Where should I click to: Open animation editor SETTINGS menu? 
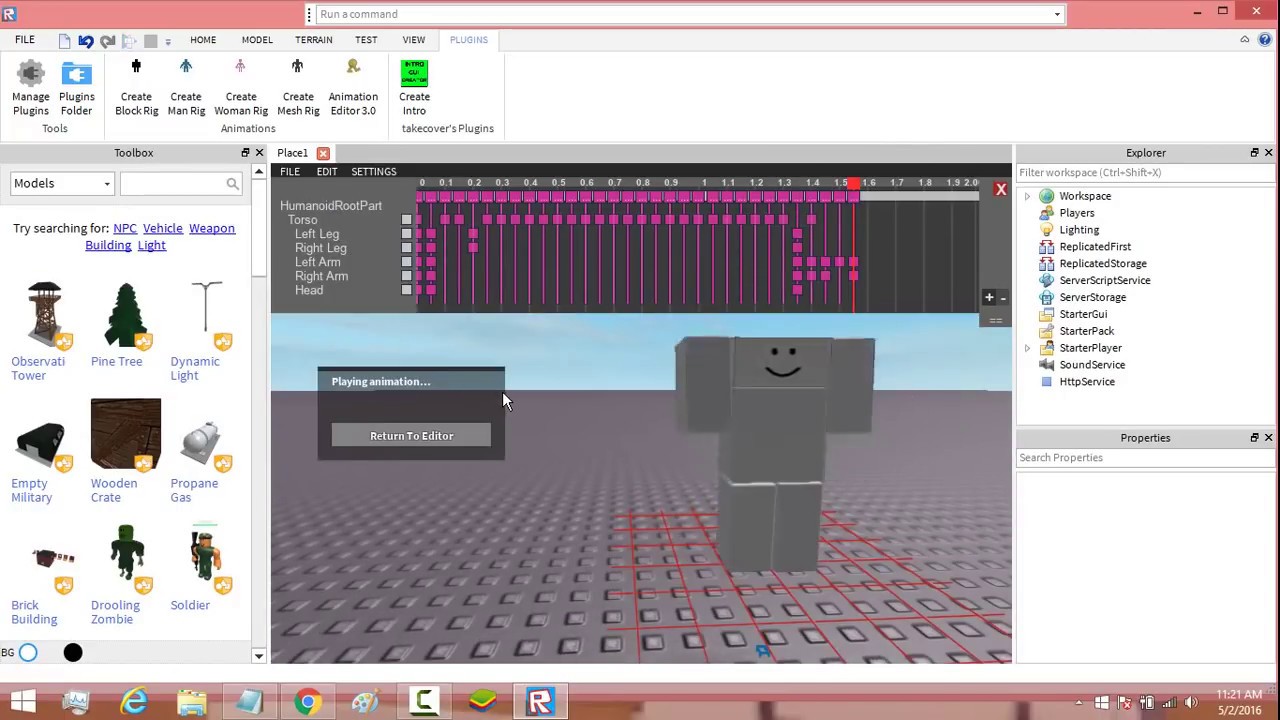tap(374, 172)
